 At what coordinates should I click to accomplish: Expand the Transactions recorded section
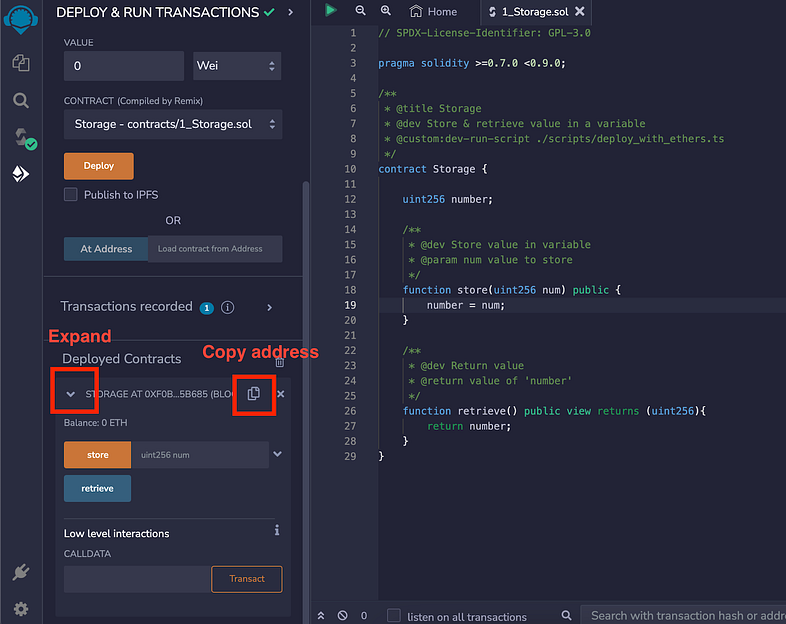coord(269,307)
